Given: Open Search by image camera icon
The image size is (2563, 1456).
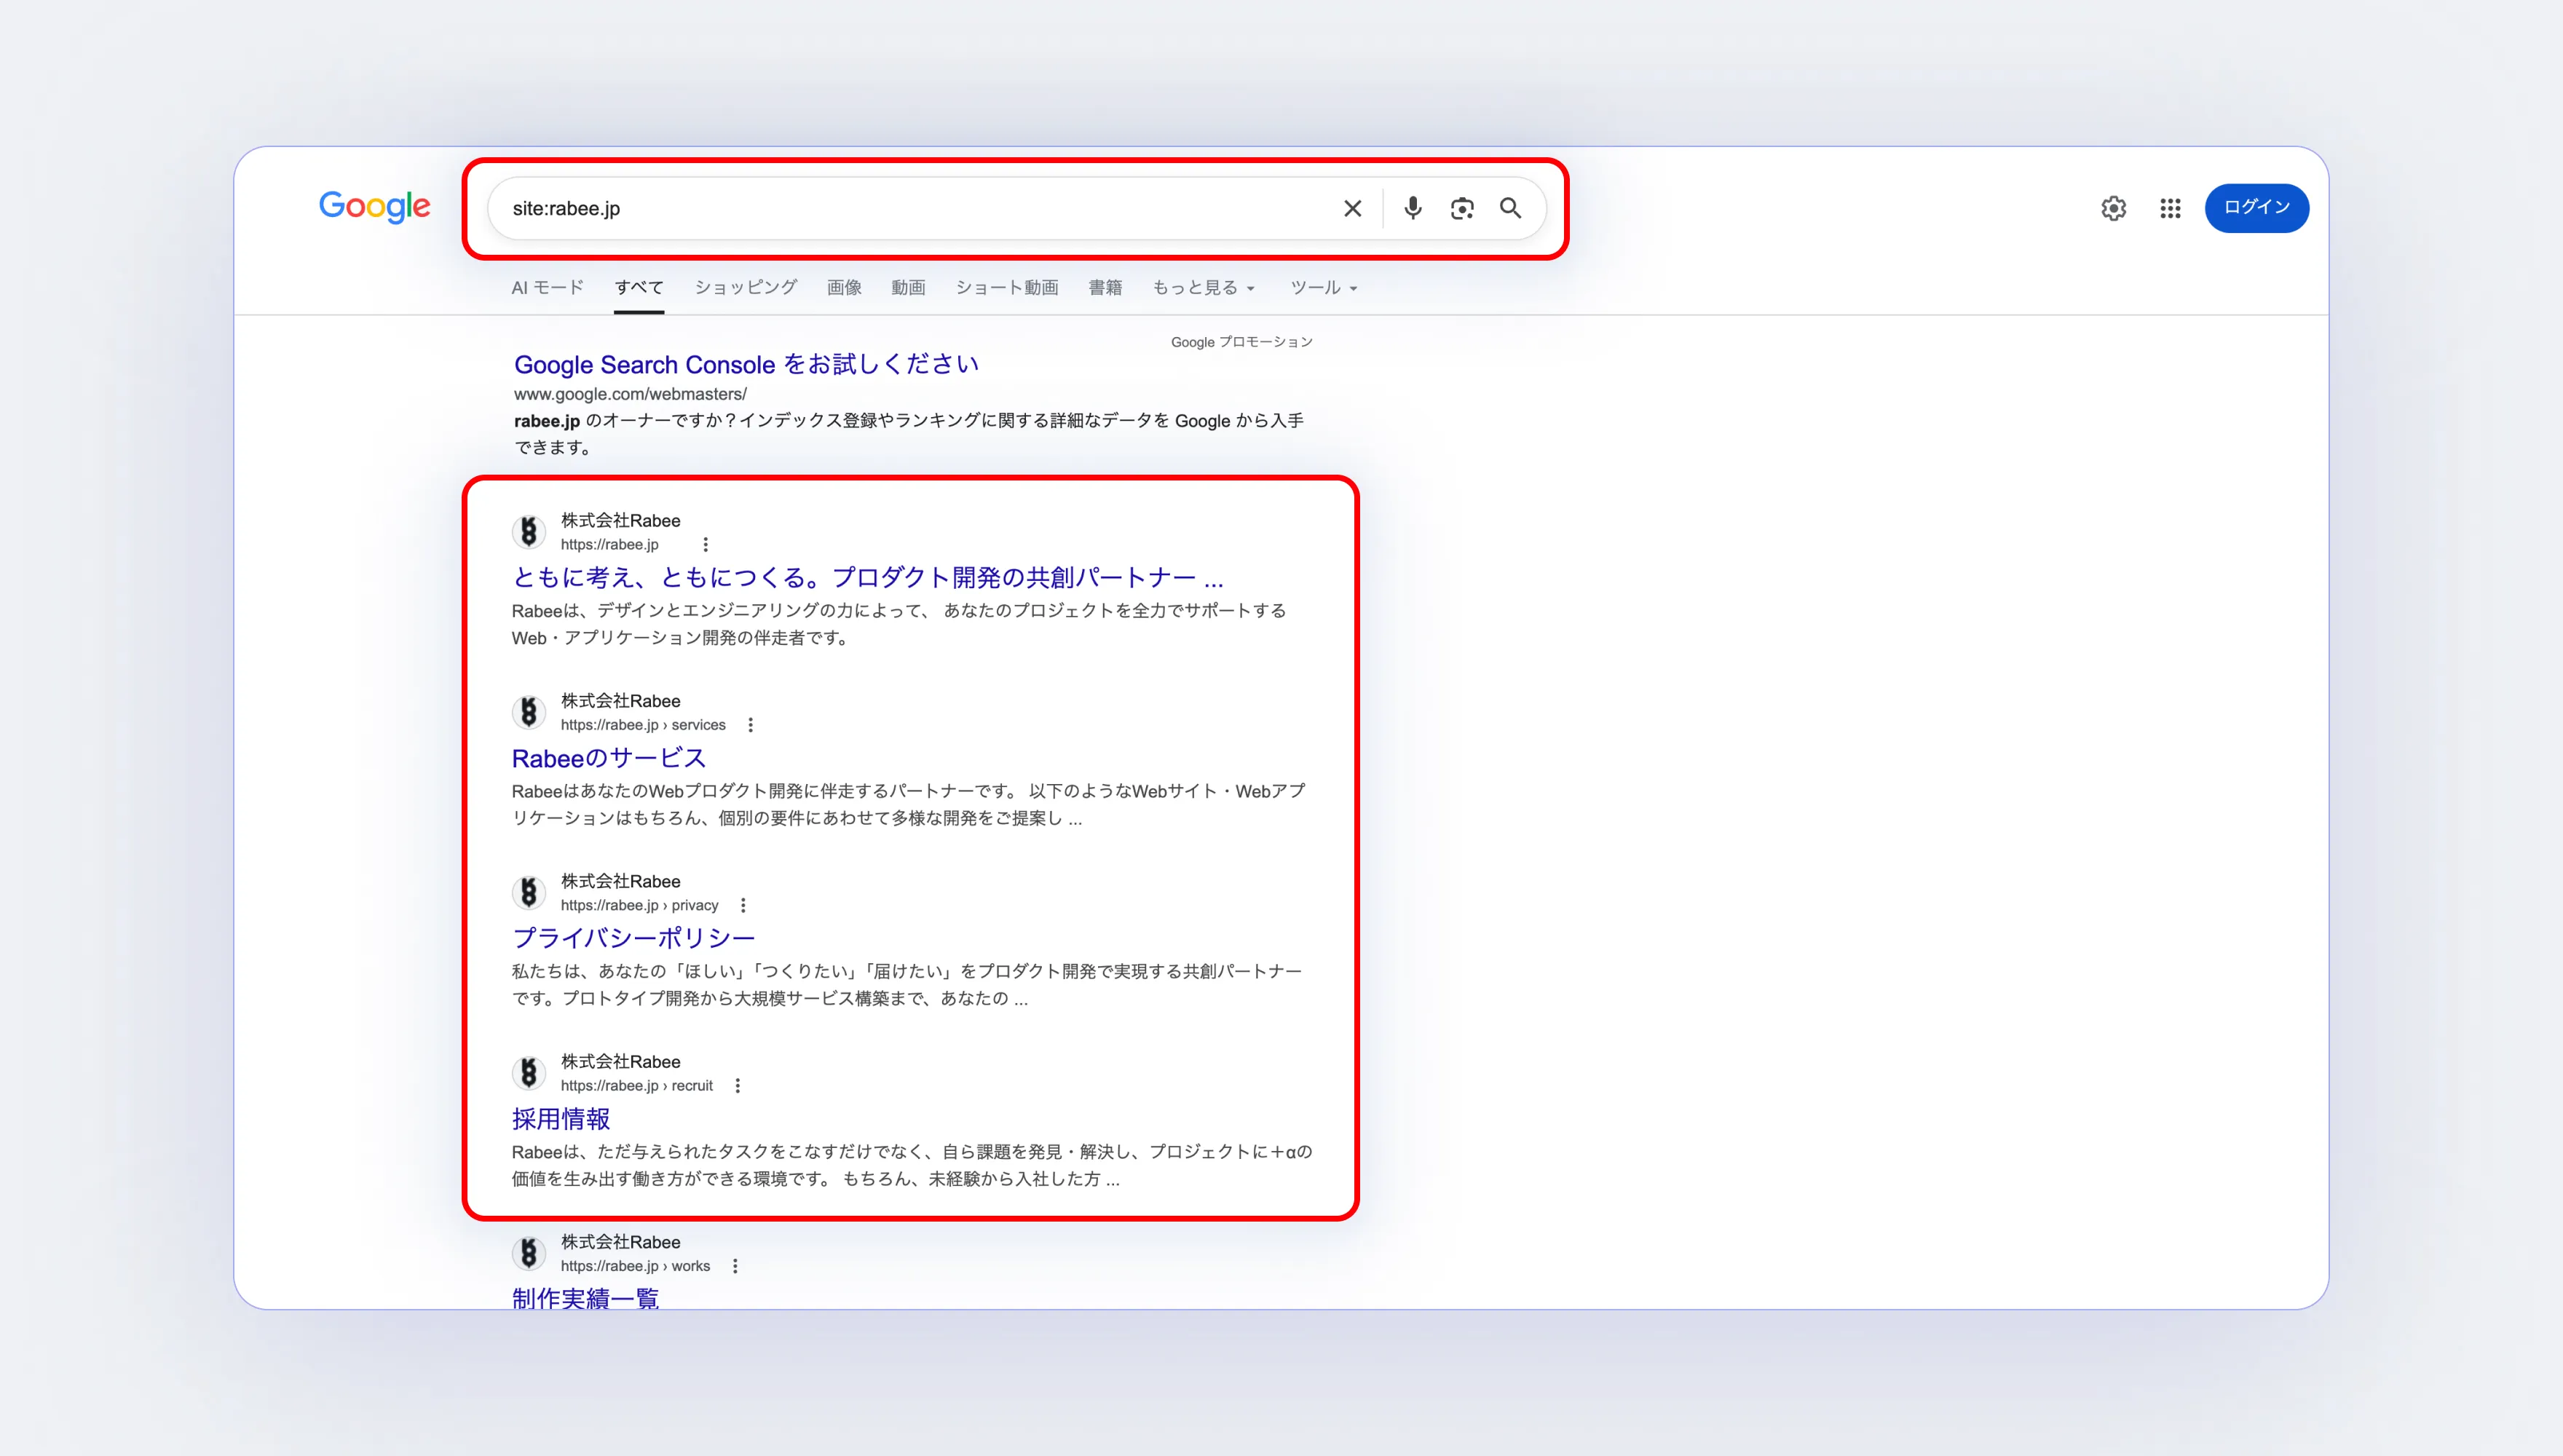Looking at the screenshot, I should (x=1462, y=208).
